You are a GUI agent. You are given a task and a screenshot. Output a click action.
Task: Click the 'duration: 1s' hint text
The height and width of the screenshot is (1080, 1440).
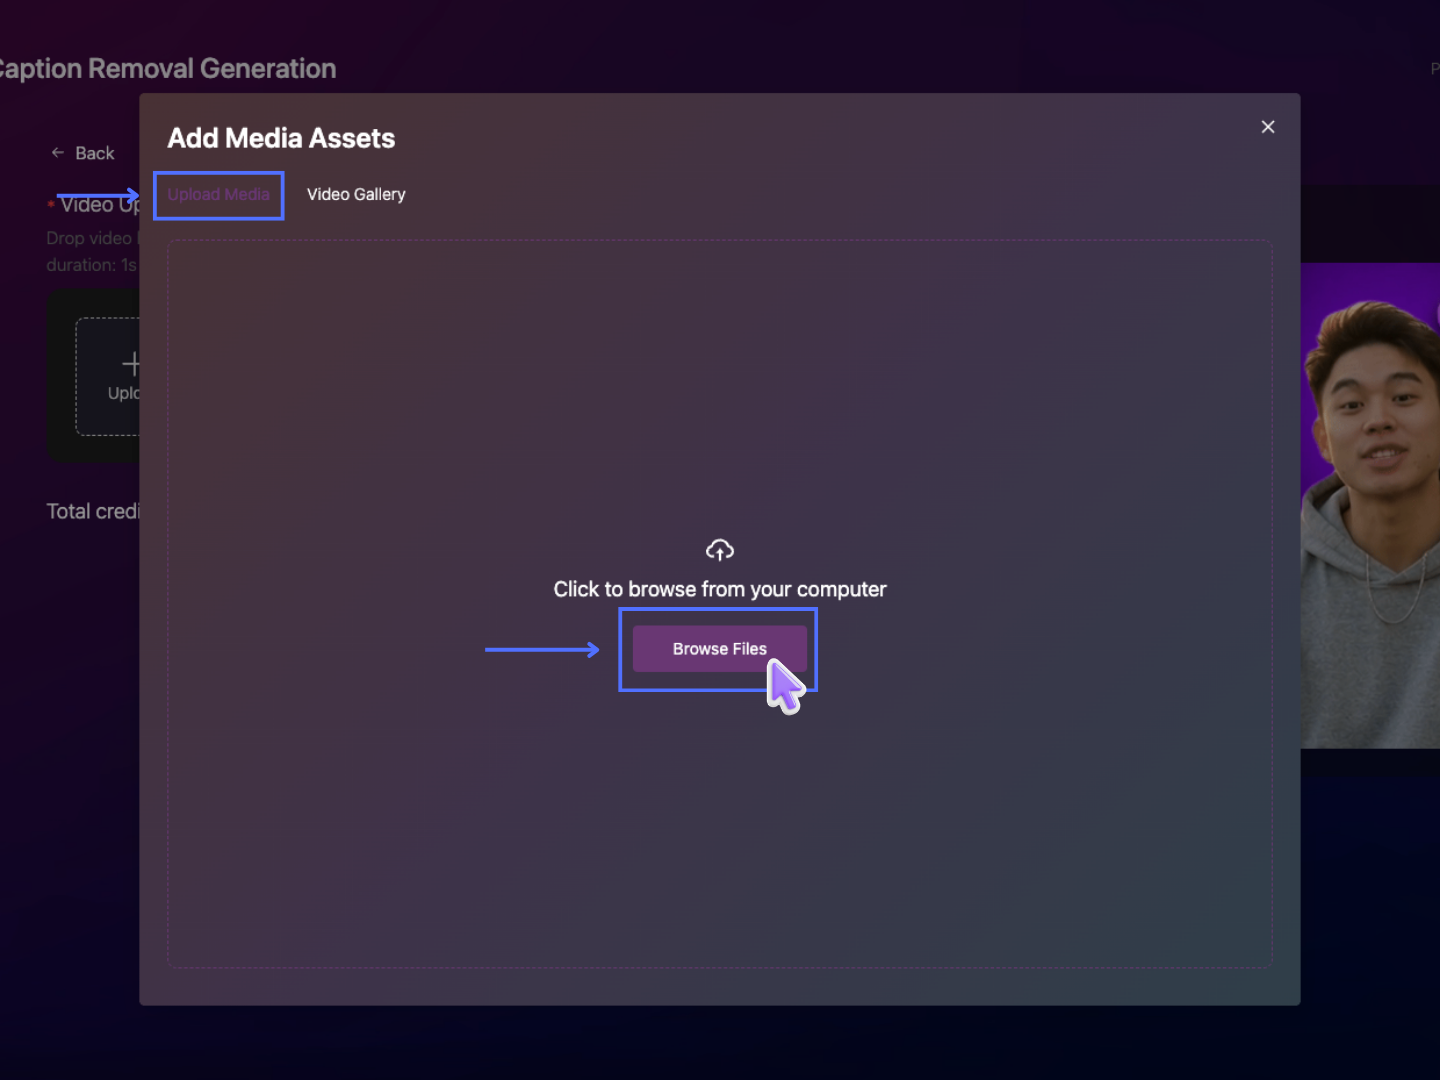pos(91,265)
